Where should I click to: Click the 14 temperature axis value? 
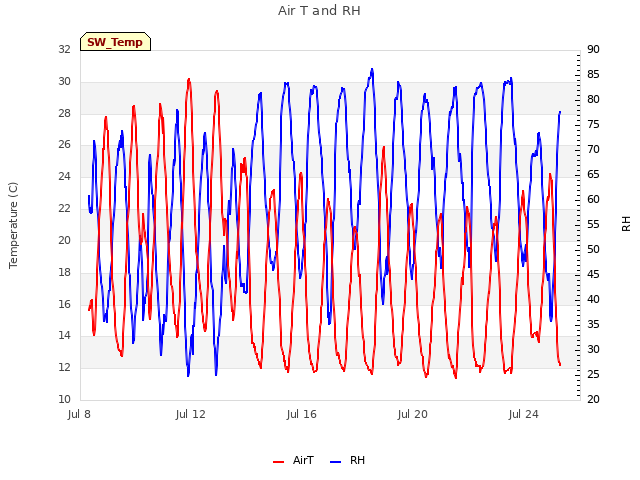64,336
